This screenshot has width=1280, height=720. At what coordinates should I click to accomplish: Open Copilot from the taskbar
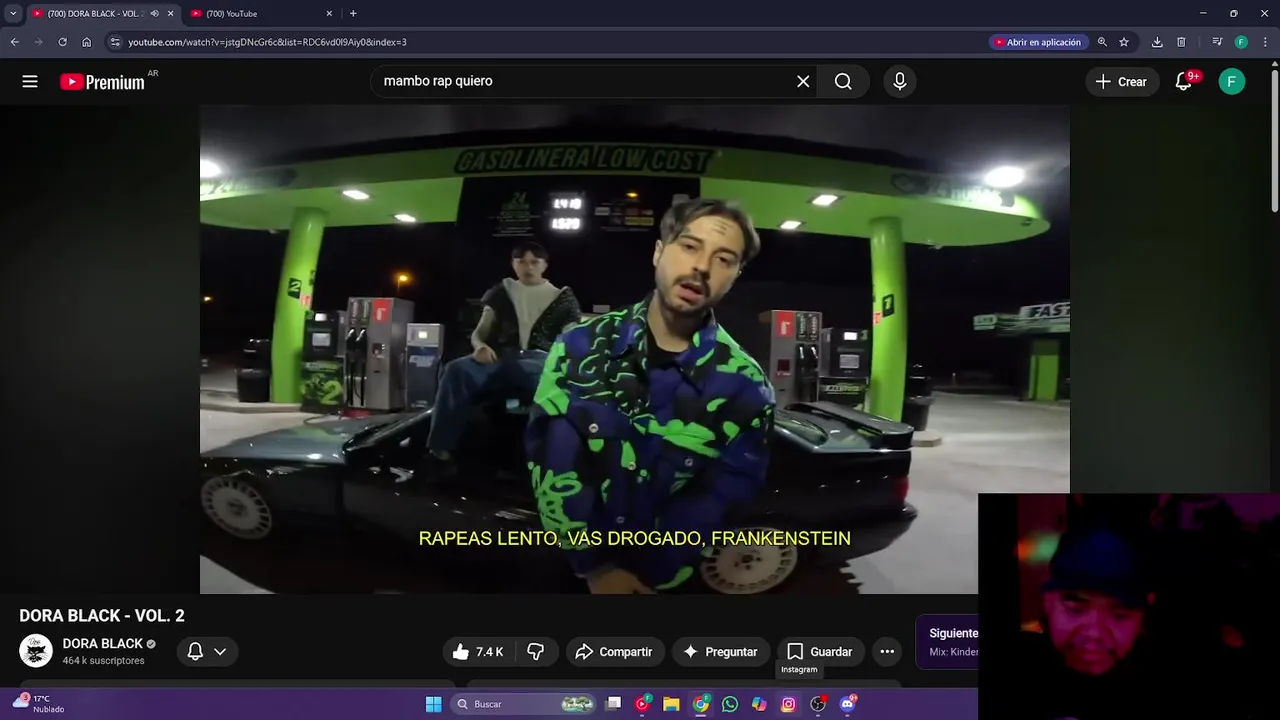(759, 704)
